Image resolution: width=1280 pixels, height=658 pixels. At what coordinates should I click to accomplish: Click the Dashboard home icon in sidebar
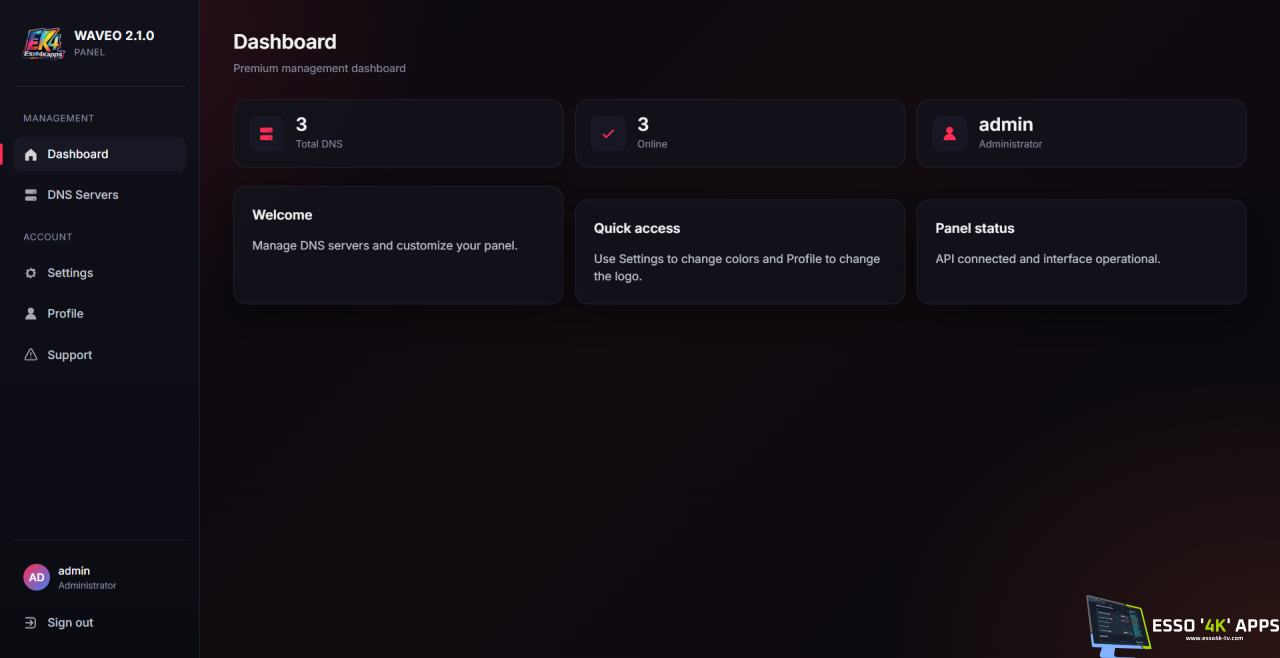point(30,155)
